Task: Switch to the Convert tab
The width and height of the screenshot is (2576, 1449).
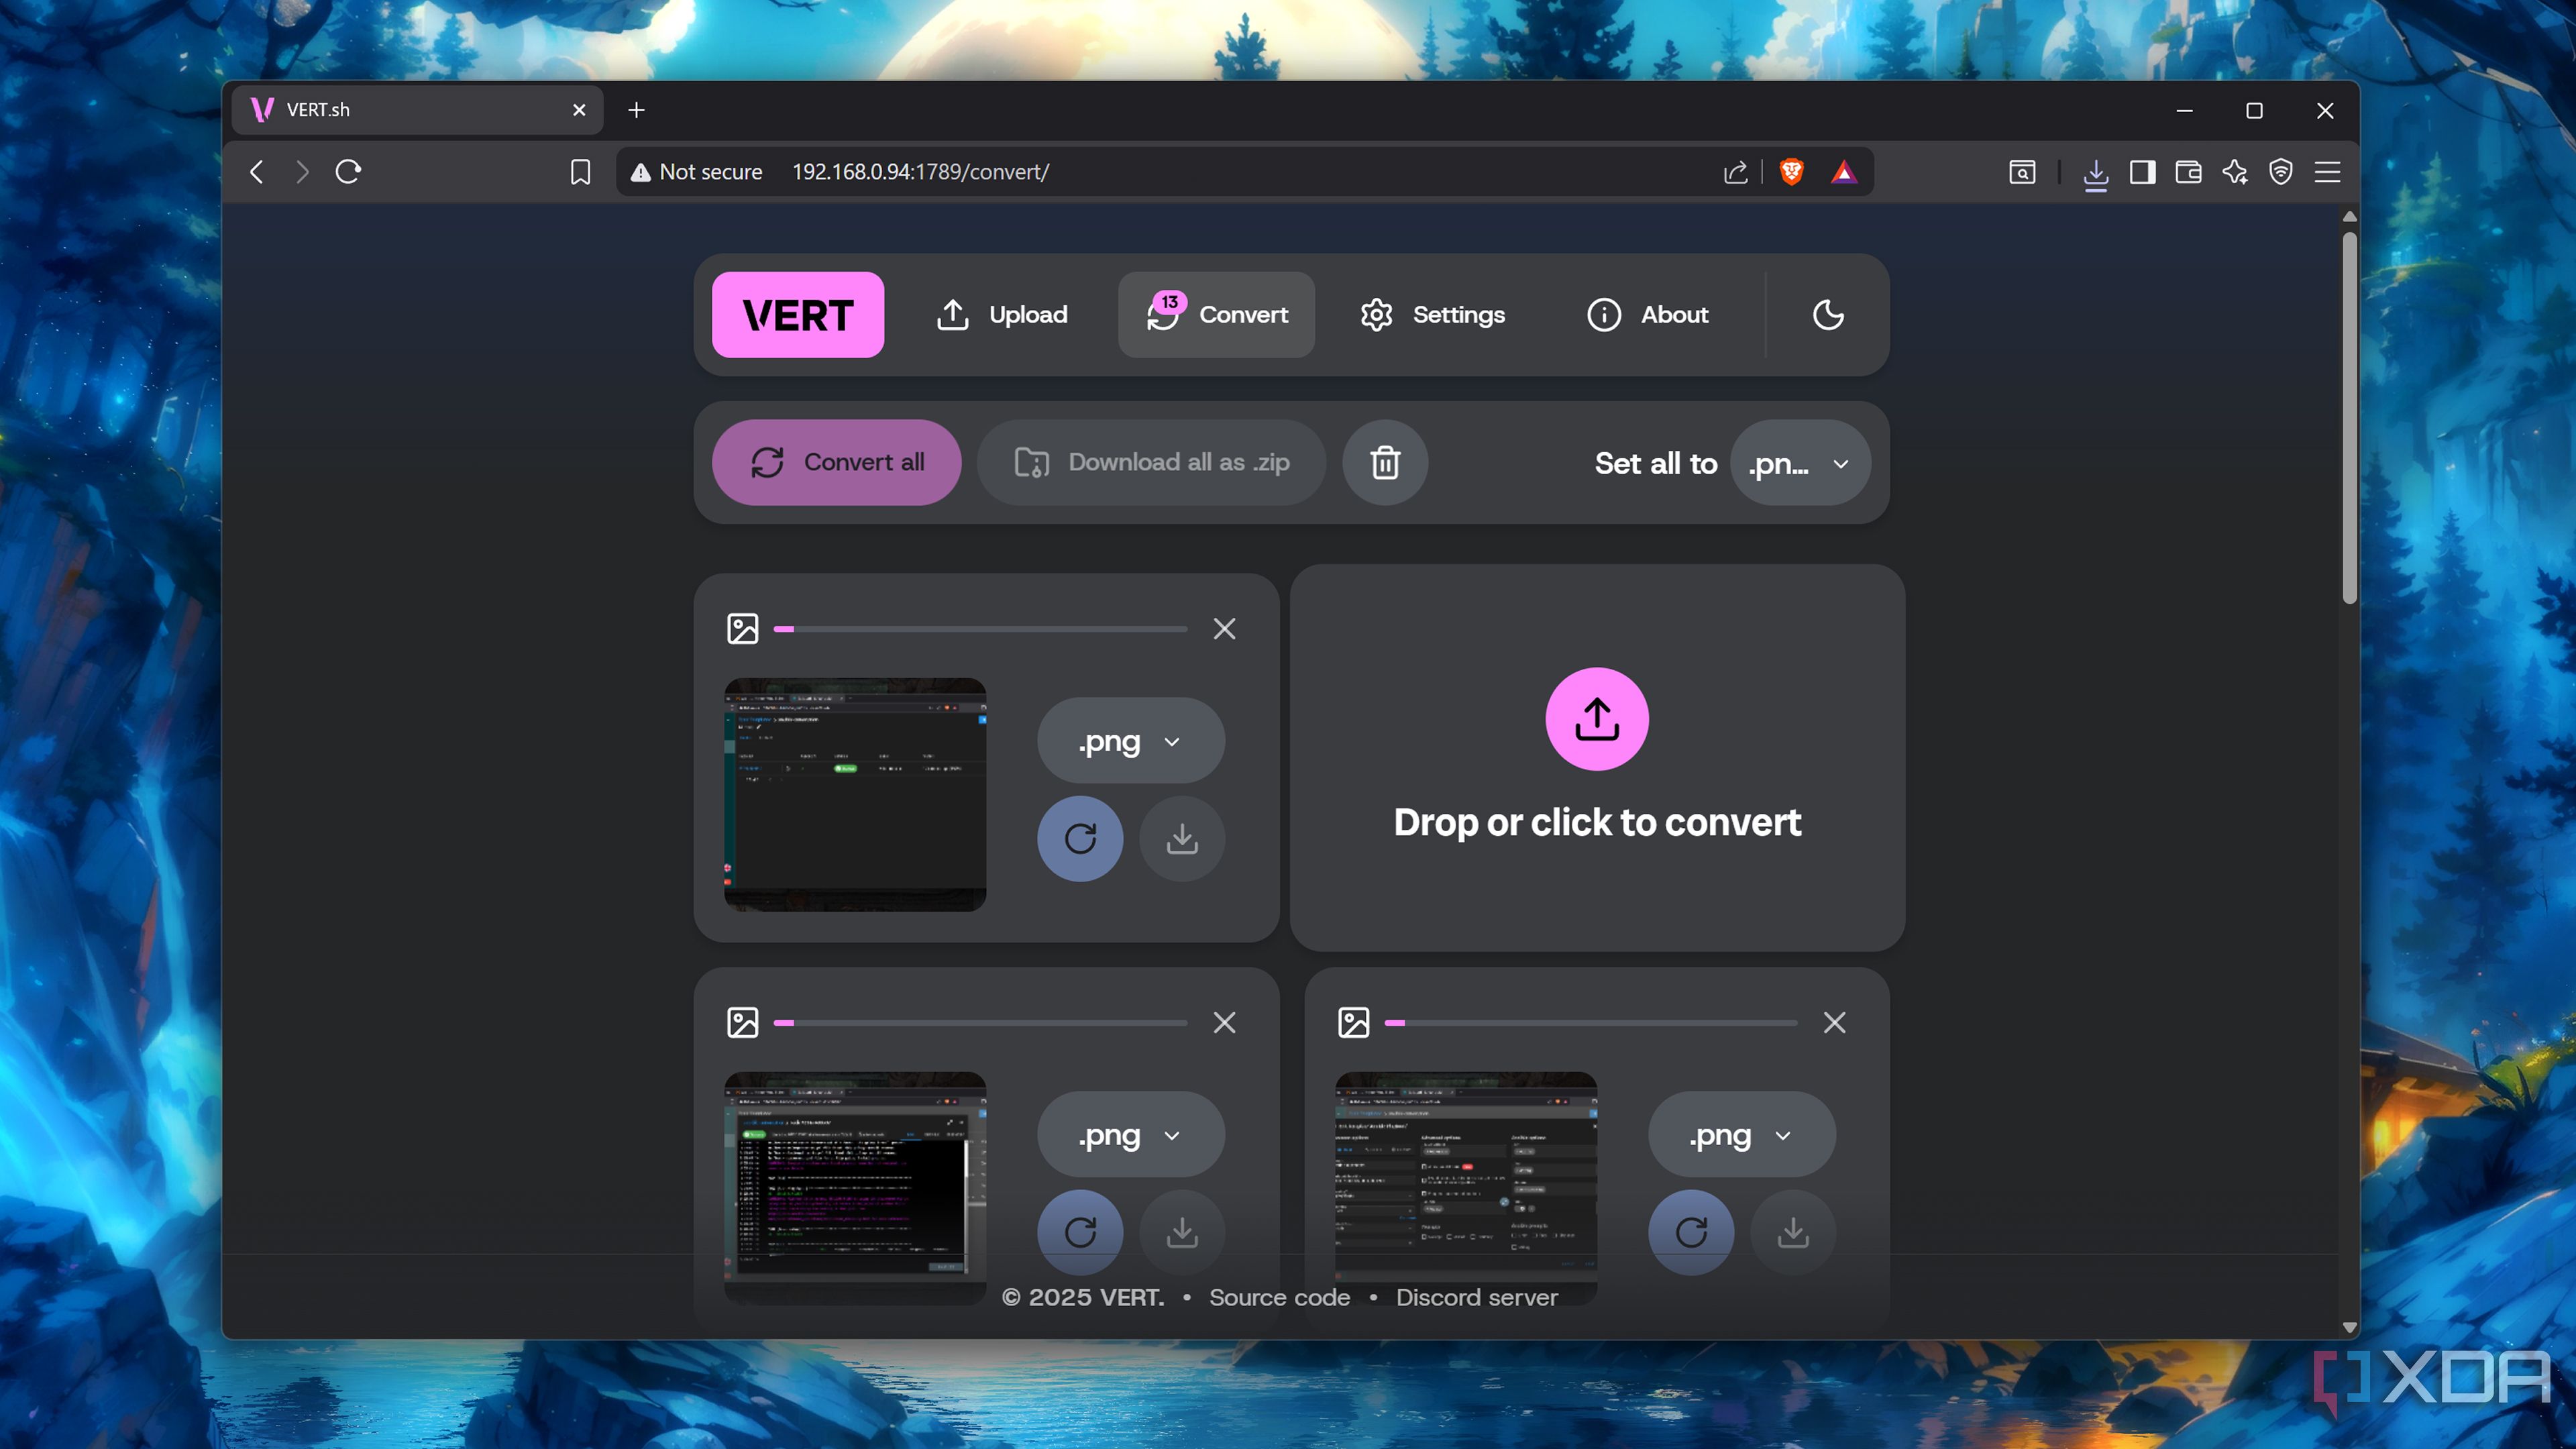Action: tap(1216, 314)
